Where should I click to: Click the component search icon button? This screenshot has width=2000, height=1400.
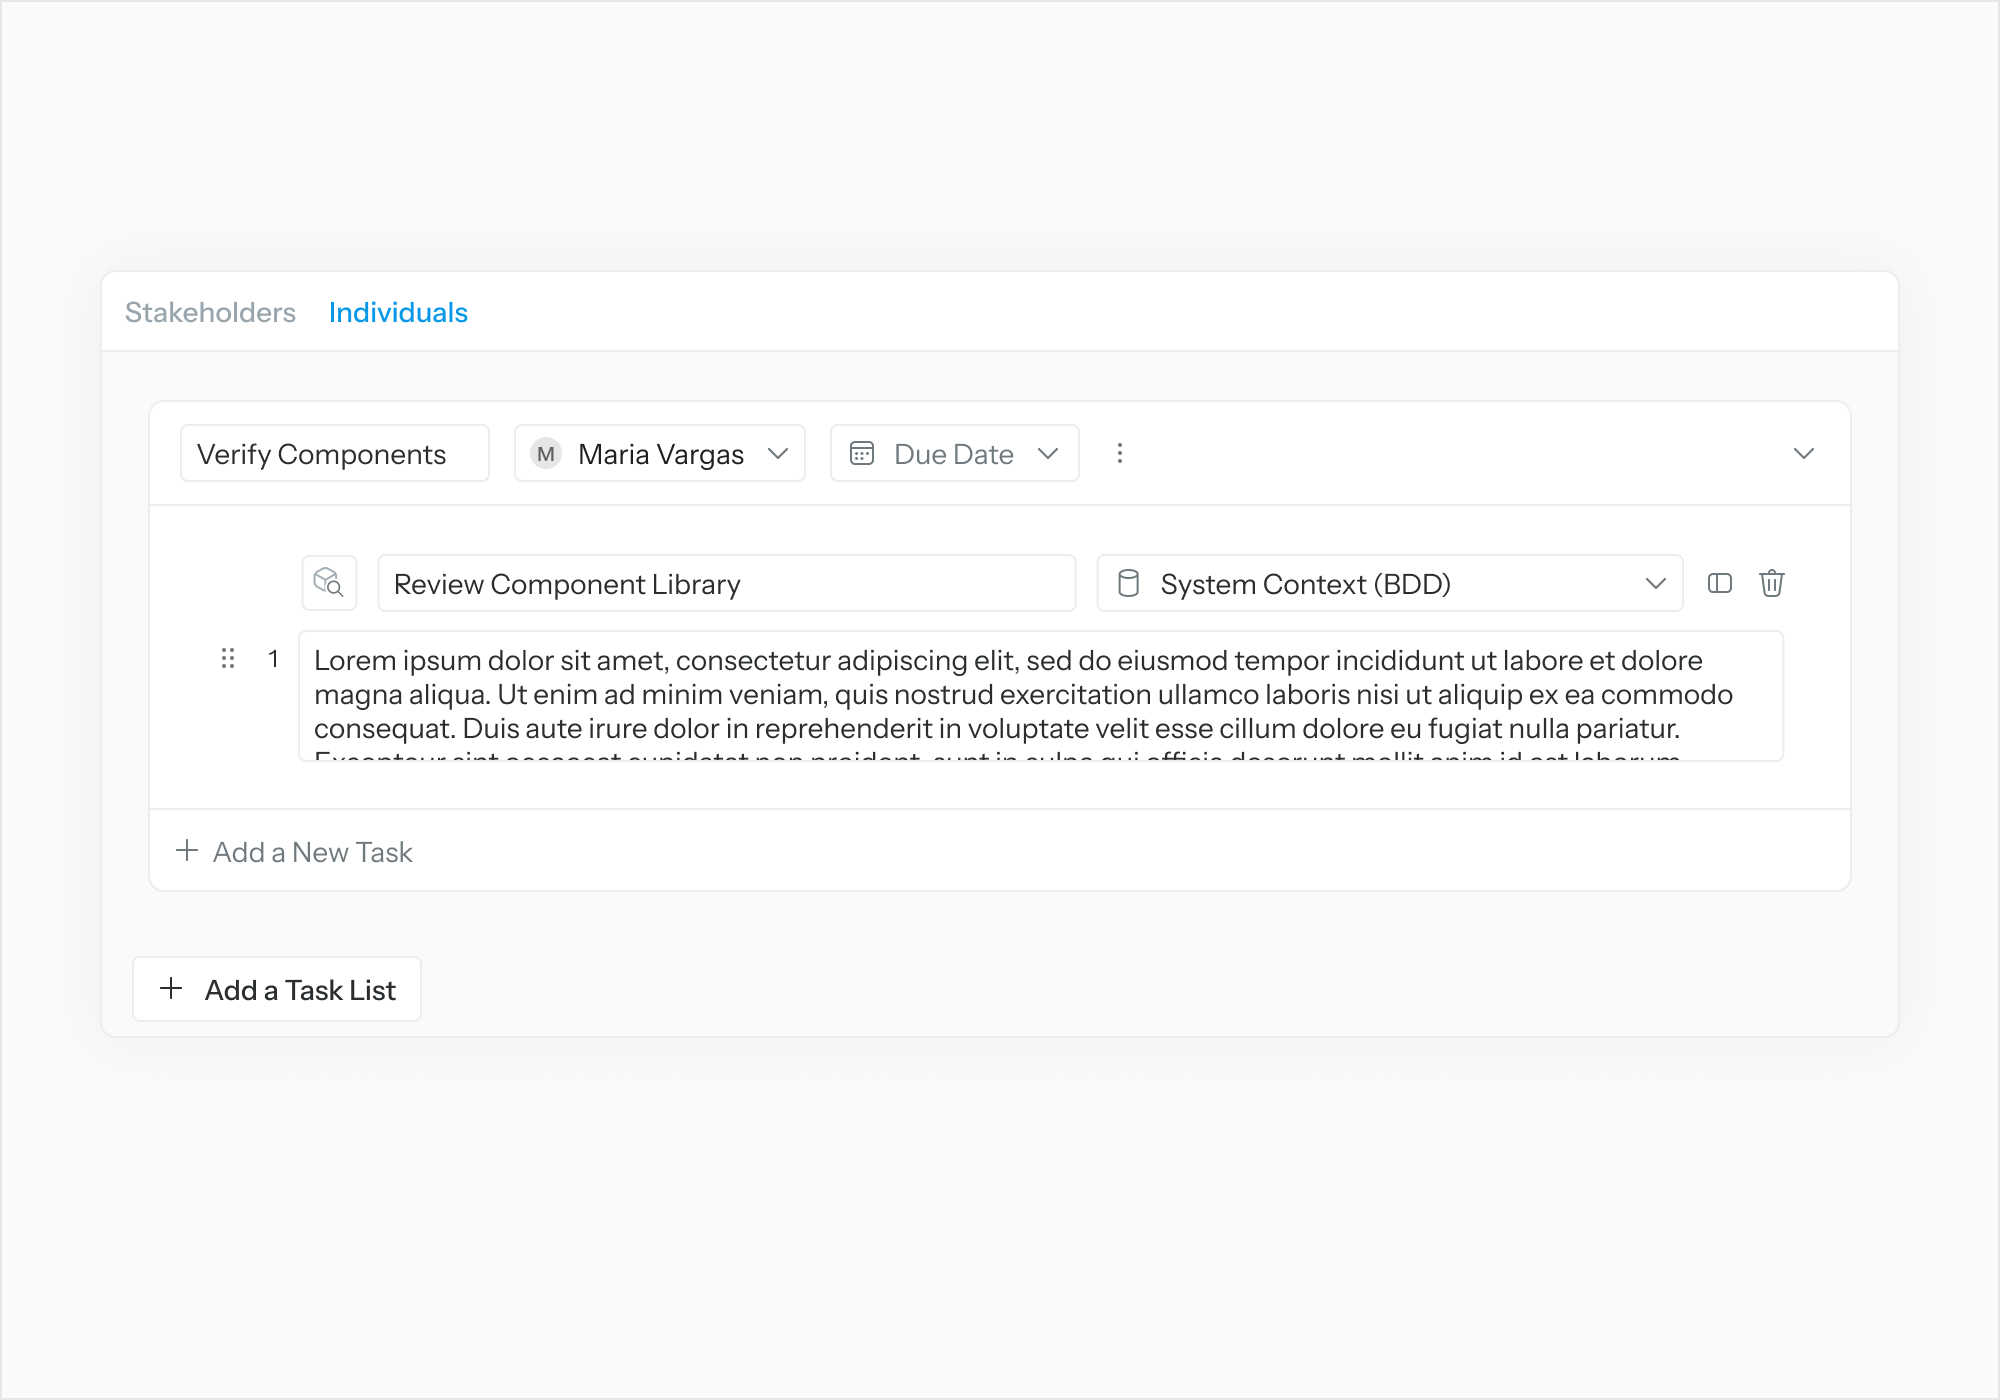tap(329, 583)
